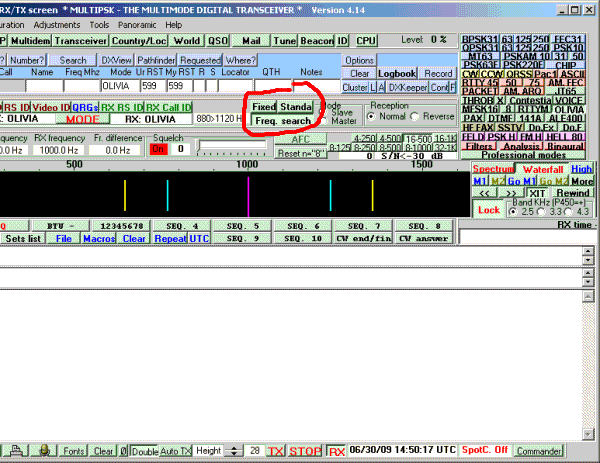
Task: Select the MT63 mode
Action: [x=480, y=56]
